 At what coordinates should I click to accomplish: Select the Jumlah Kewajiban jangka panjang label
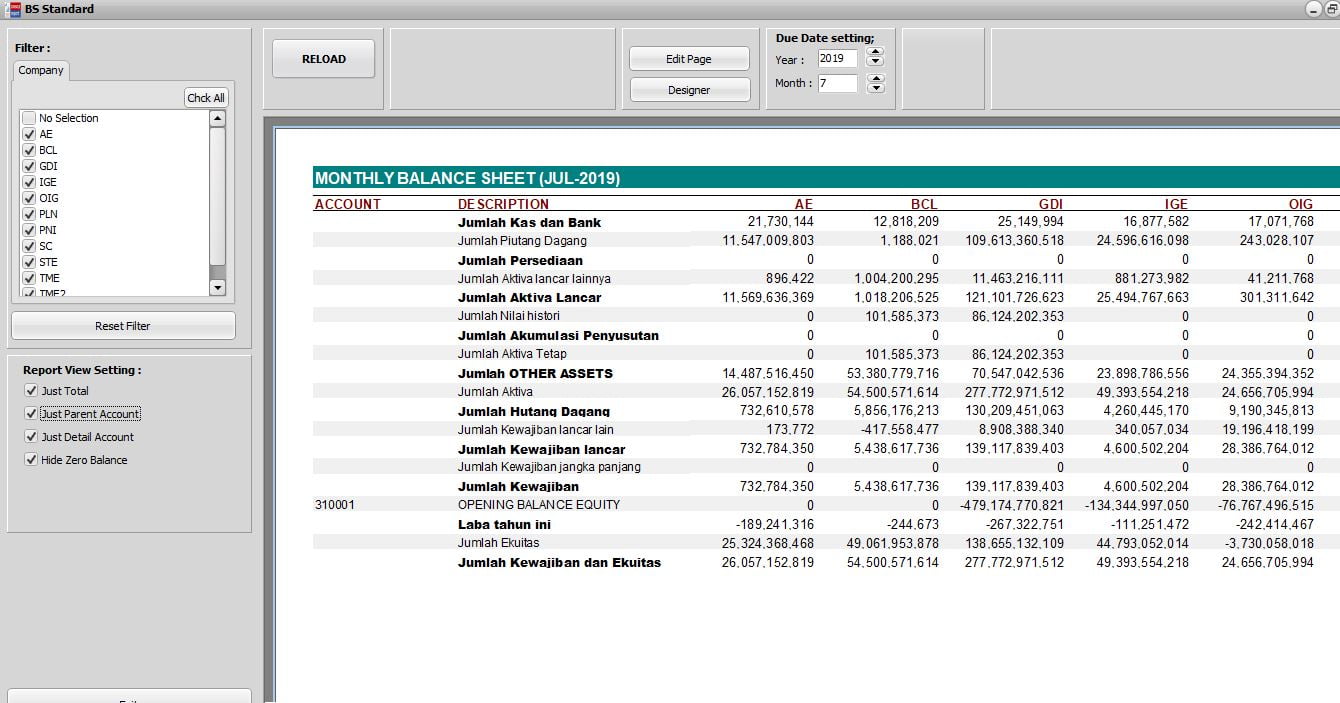(549, 467)
